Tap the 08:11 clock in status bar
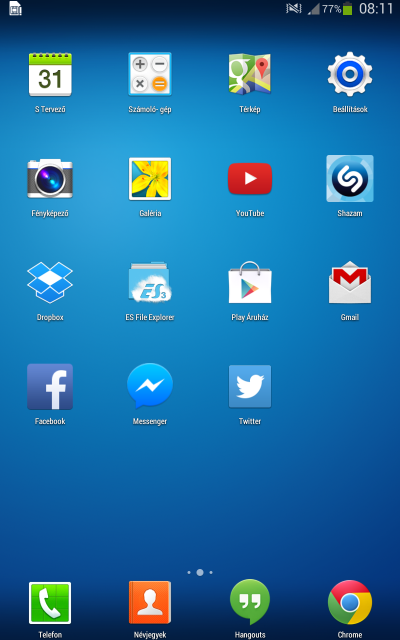Screen dimensions: 400x640 pos(376,9)
